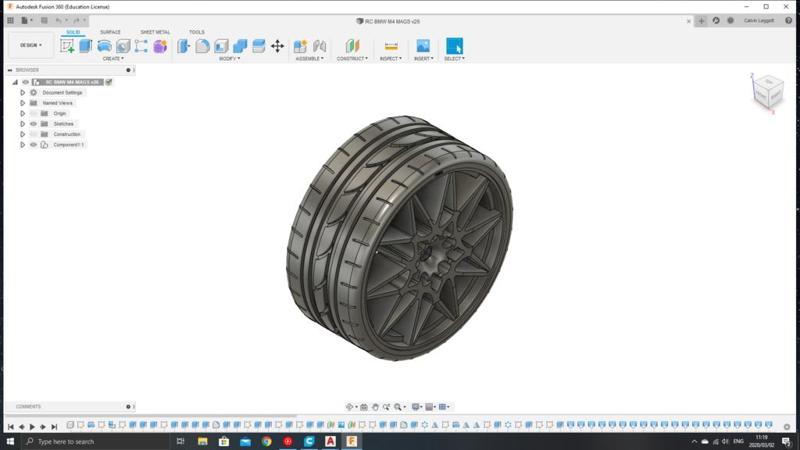Open the Design workspace dropdown
Viewport: 800px width, 450px height.
31,45
